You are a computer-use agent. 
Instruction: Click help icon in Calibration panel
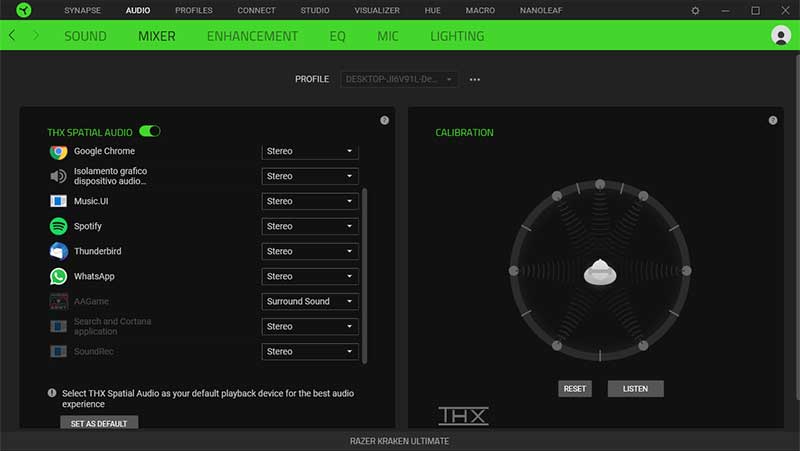tap(772, 120)
